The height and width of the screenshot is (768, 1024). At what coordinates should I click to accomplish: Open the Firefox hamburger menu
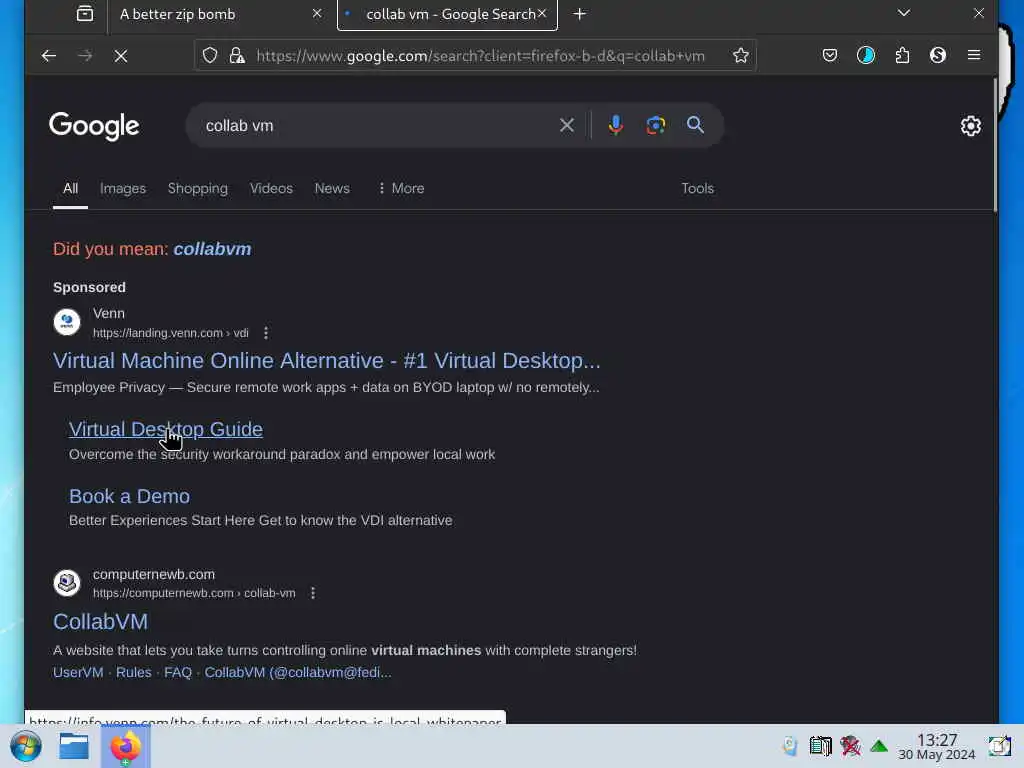(x=974, y=56)
